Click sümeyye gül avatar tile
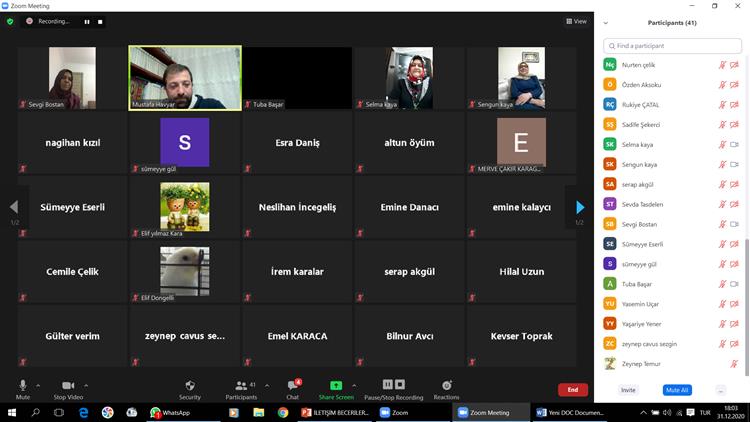 point(185,142)
